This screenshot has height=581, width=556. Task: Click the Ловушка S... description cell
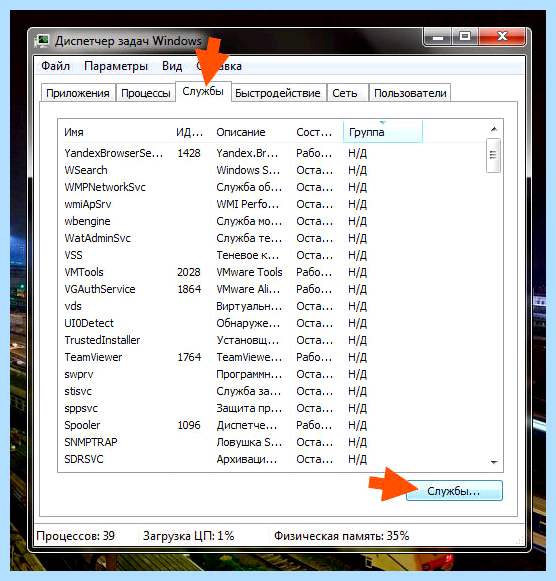[249, 442]
